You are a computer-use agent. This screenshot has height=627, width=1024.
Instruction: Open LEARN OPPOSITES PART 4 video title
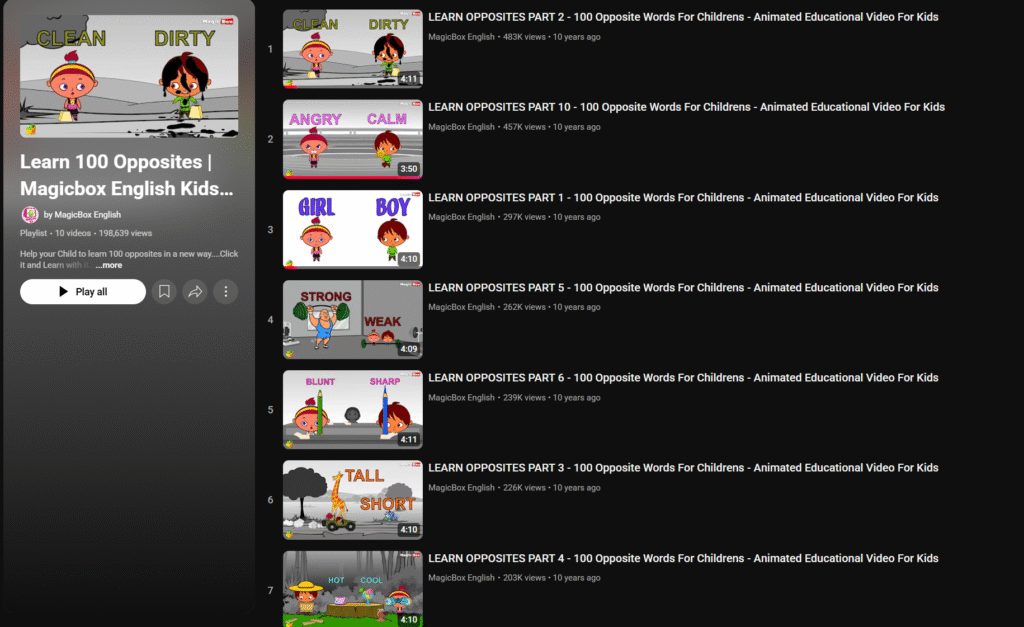pyautogui.click(x=683, y=558)
